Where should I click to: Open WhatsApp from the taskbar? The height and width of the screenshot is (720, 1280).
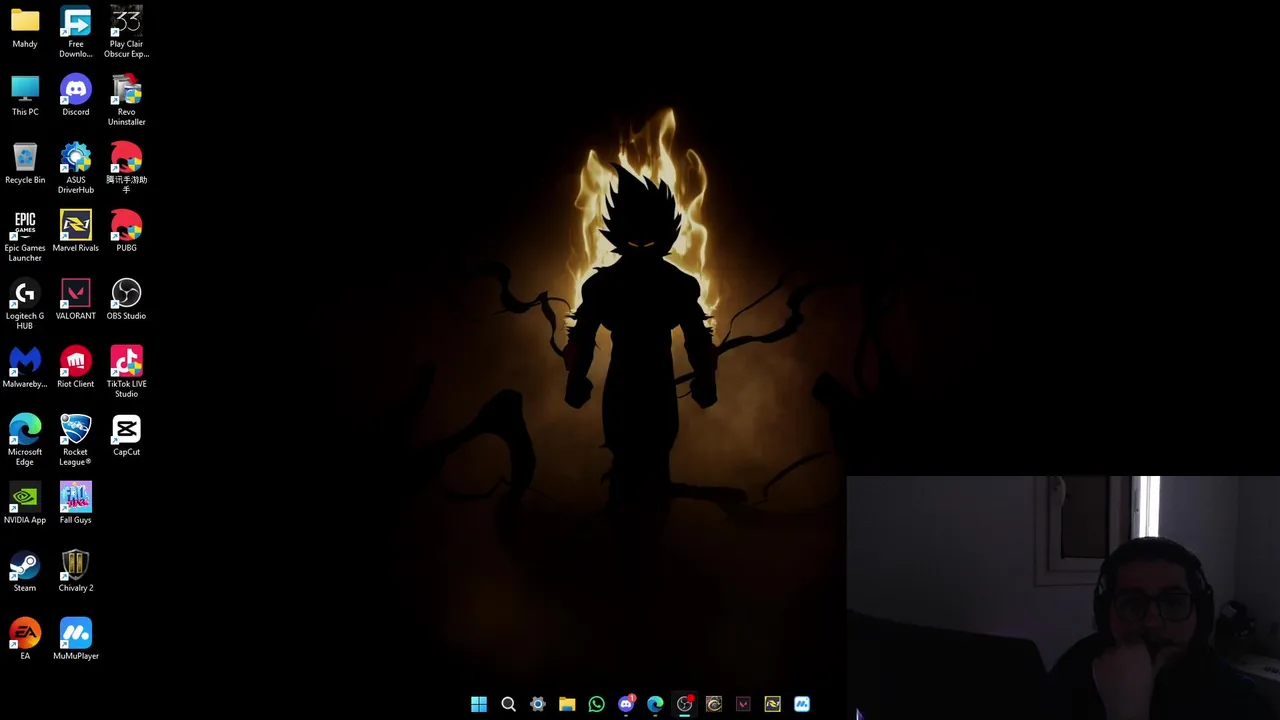coord(596,704)
